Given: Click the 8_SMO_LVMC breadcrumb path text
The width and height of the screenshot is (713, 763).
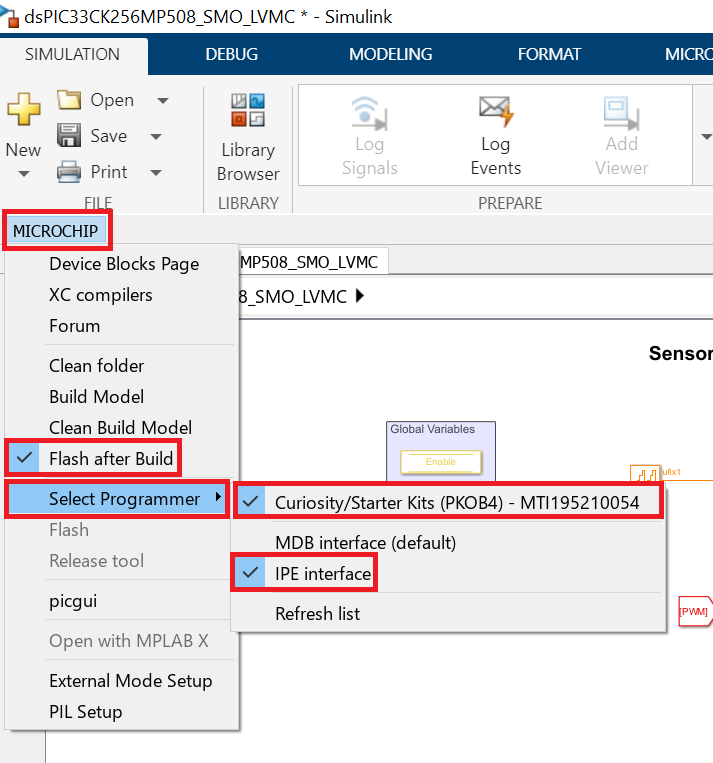Looking at the screenshot, I should (x=293, y=296).
